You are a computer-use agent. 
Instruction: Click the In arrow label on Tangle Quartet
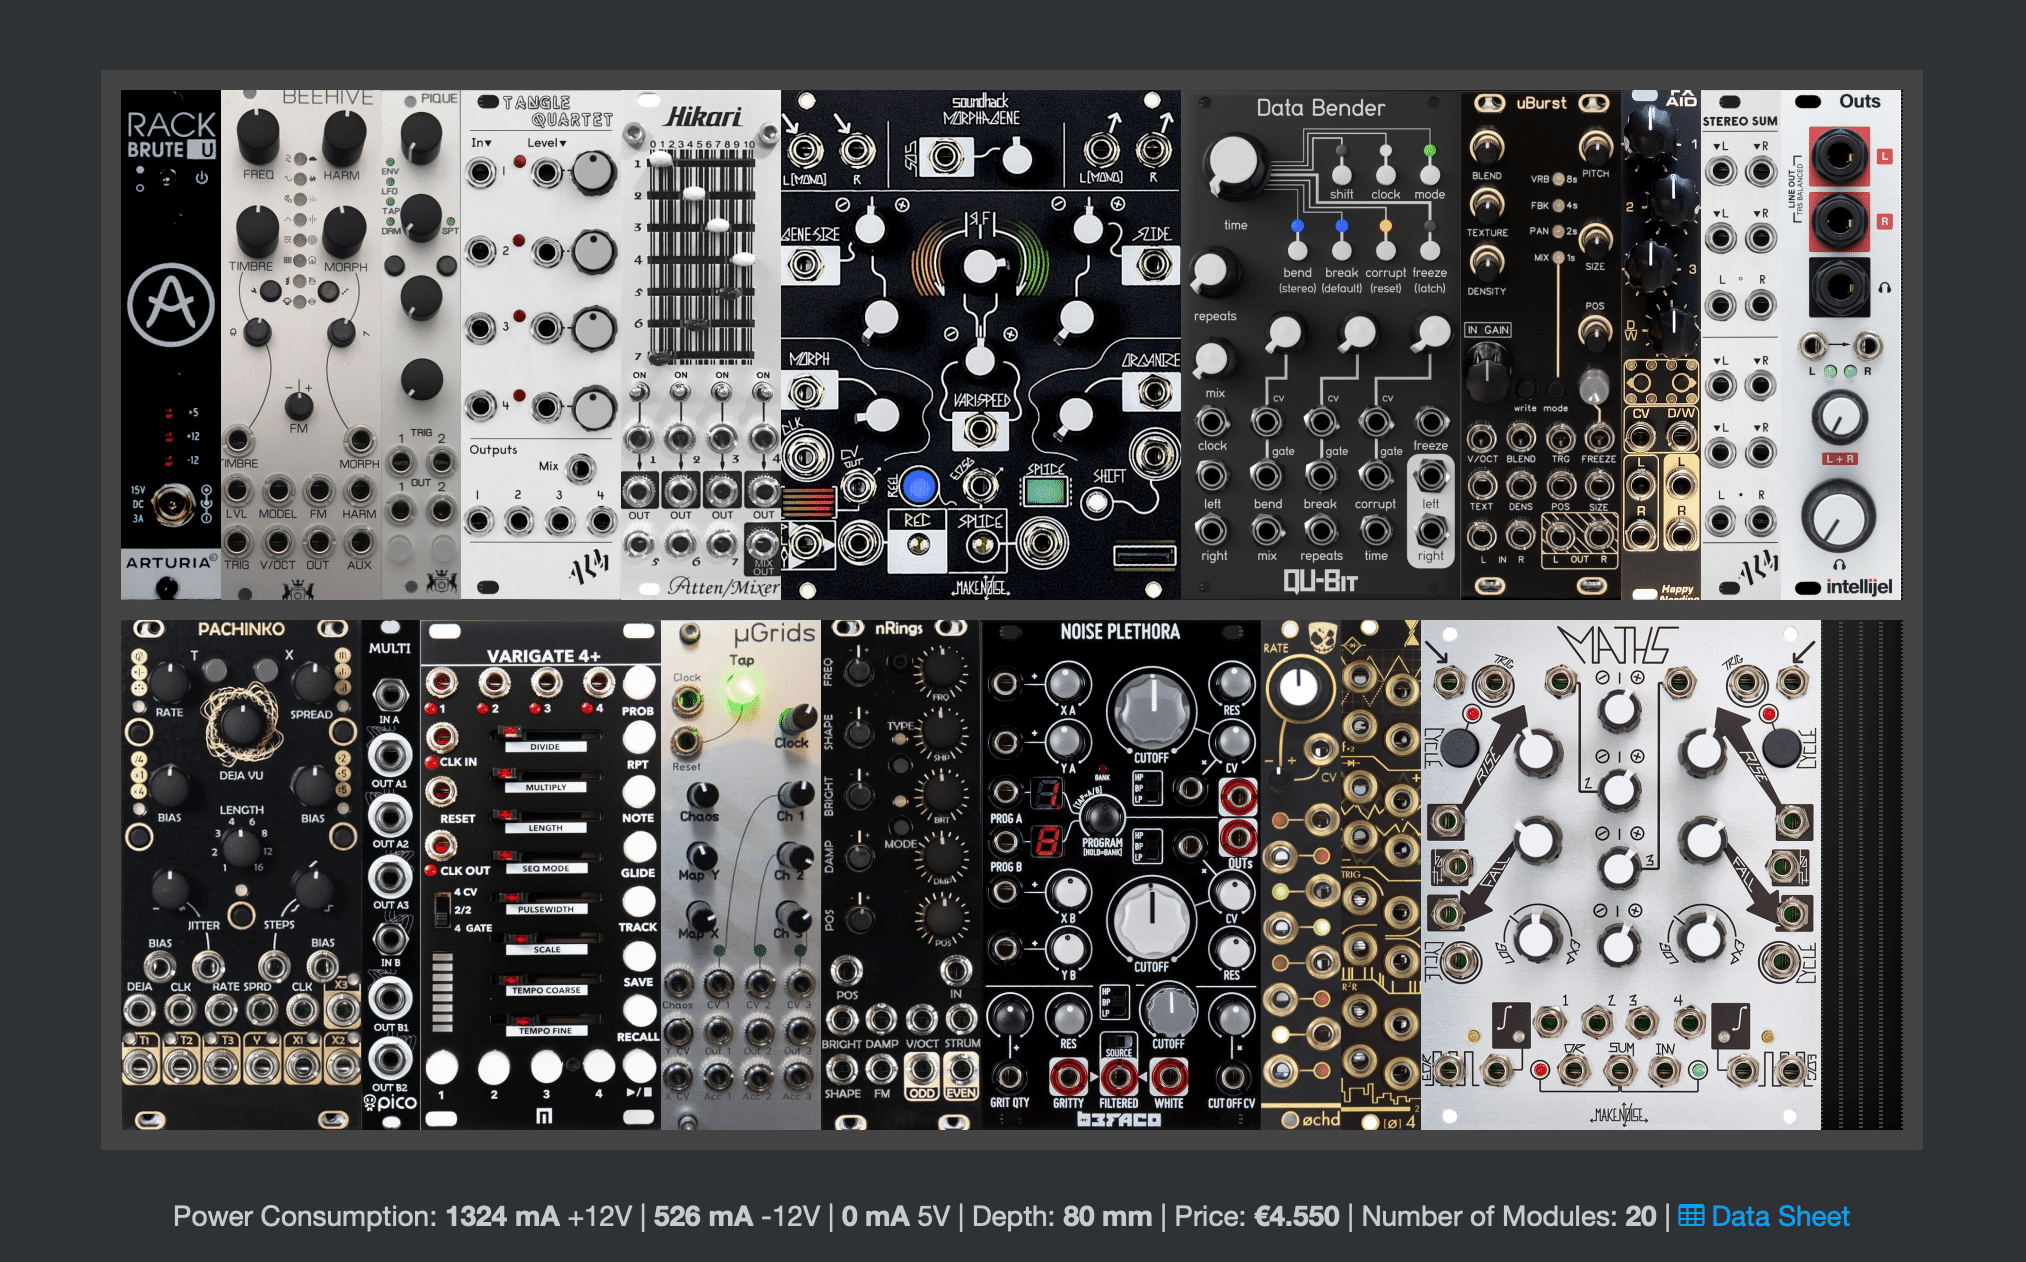coord(481,143)
